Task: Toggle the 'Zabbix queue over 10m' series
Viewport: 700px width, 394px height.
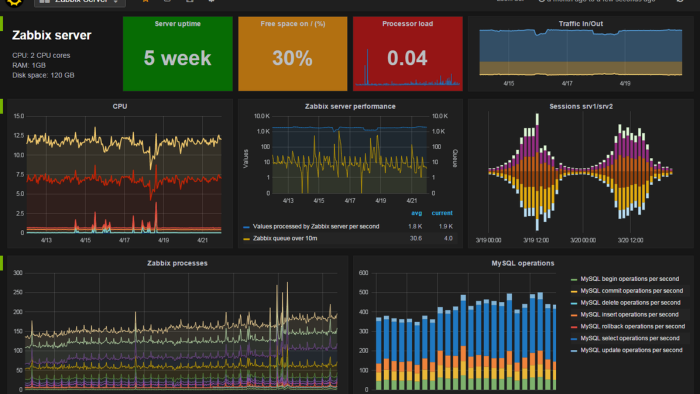Action: [x=285, y=238]
